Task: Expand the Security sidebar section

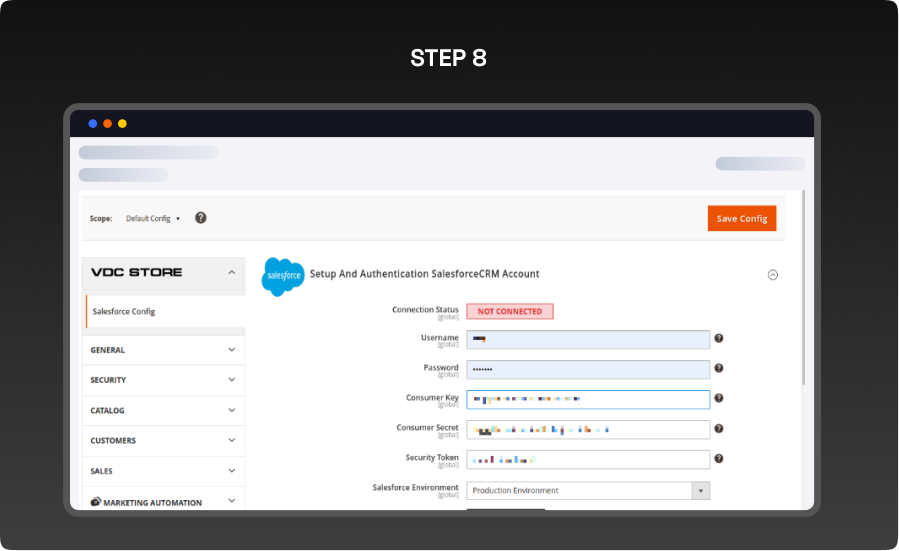Action: click(231, 380)
